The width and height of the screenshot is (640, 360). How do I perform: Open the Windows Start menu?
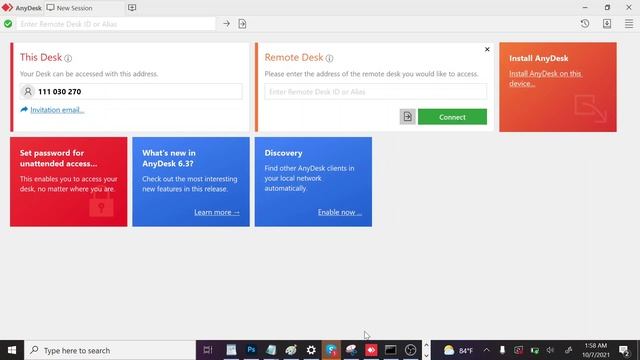tap(12, 350)
